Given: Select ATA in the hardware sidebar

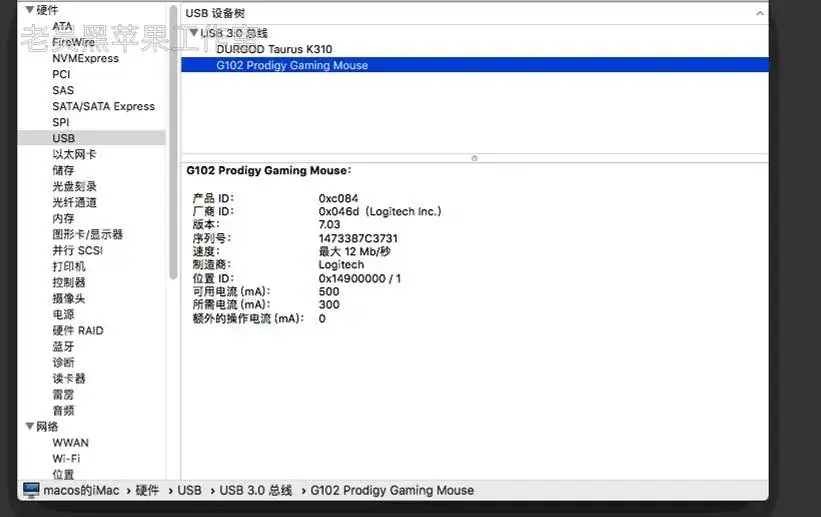Looking at the screenshot, I should [62, 26].
